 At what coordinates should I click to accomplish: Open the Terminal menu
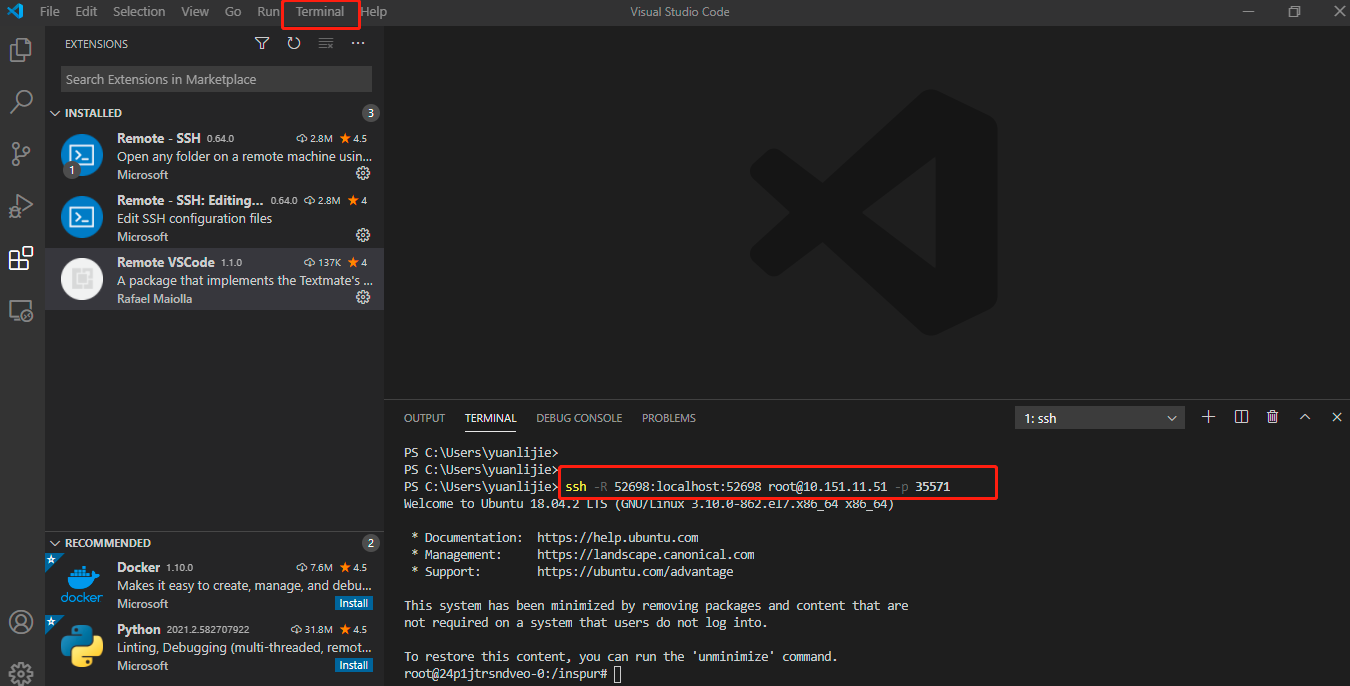tap(320, 12)
